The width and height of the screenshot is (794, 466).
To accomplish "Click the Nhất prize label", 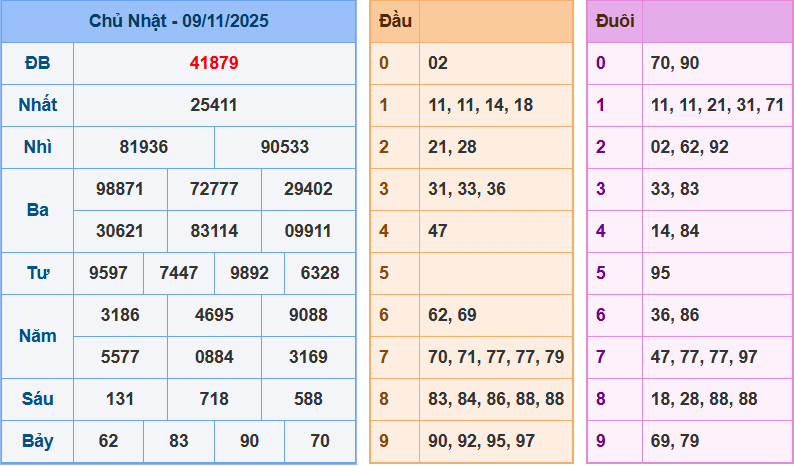I will tap(37, 105).
